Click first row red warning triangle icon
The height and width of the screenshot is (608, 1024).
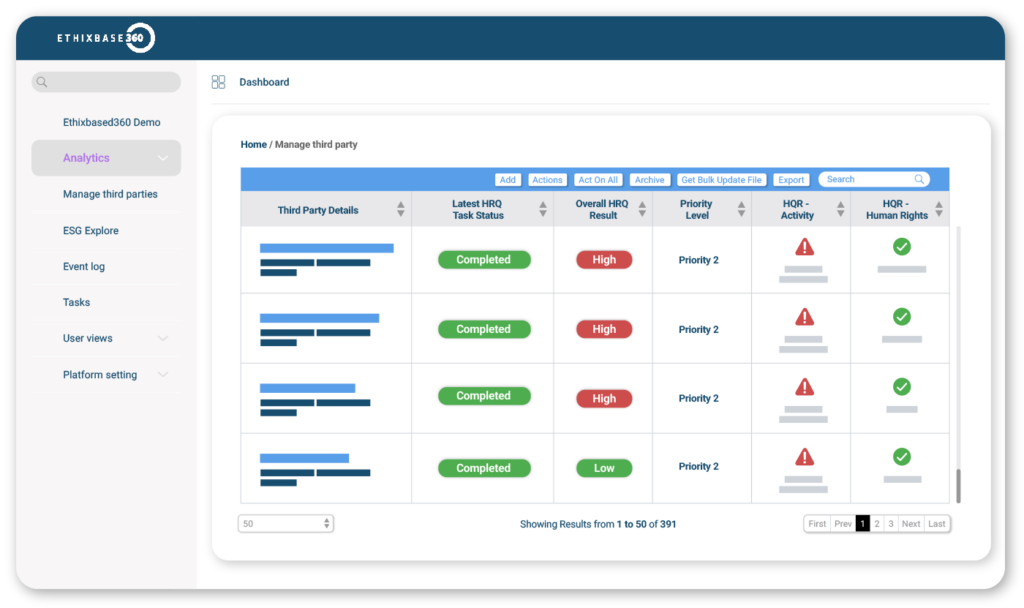[804, 247]
